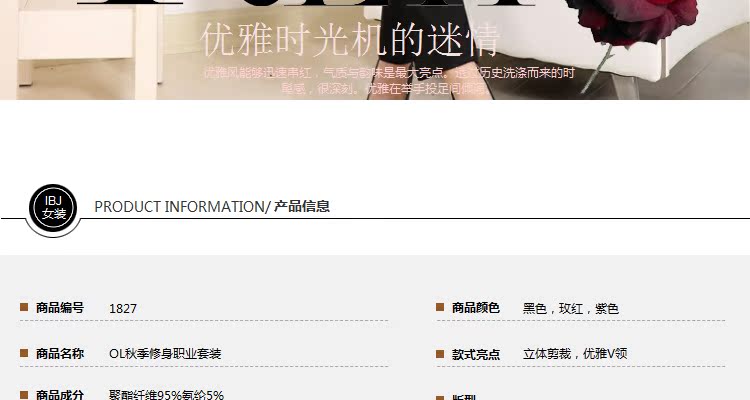Click the highlight text 立体剪裁，优雅V领
Viewport: 750px width, 400px height.
(575, 354)
